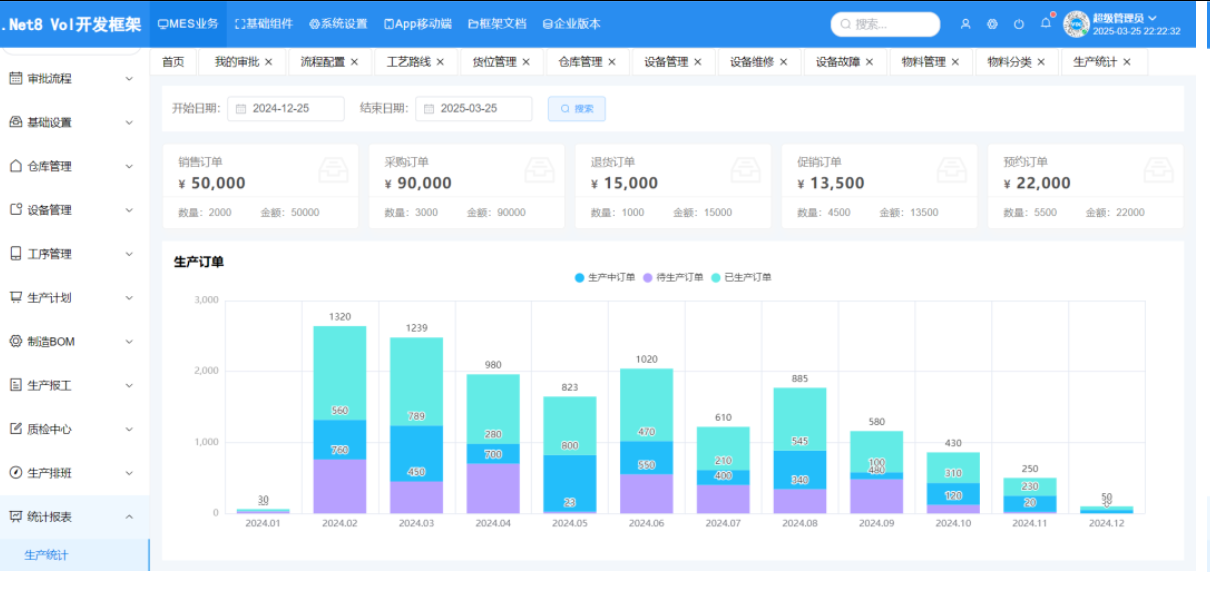Switch to the 工艺路线 tab
This screenshot has height=603, width=1210.
[x=409, y=62]
